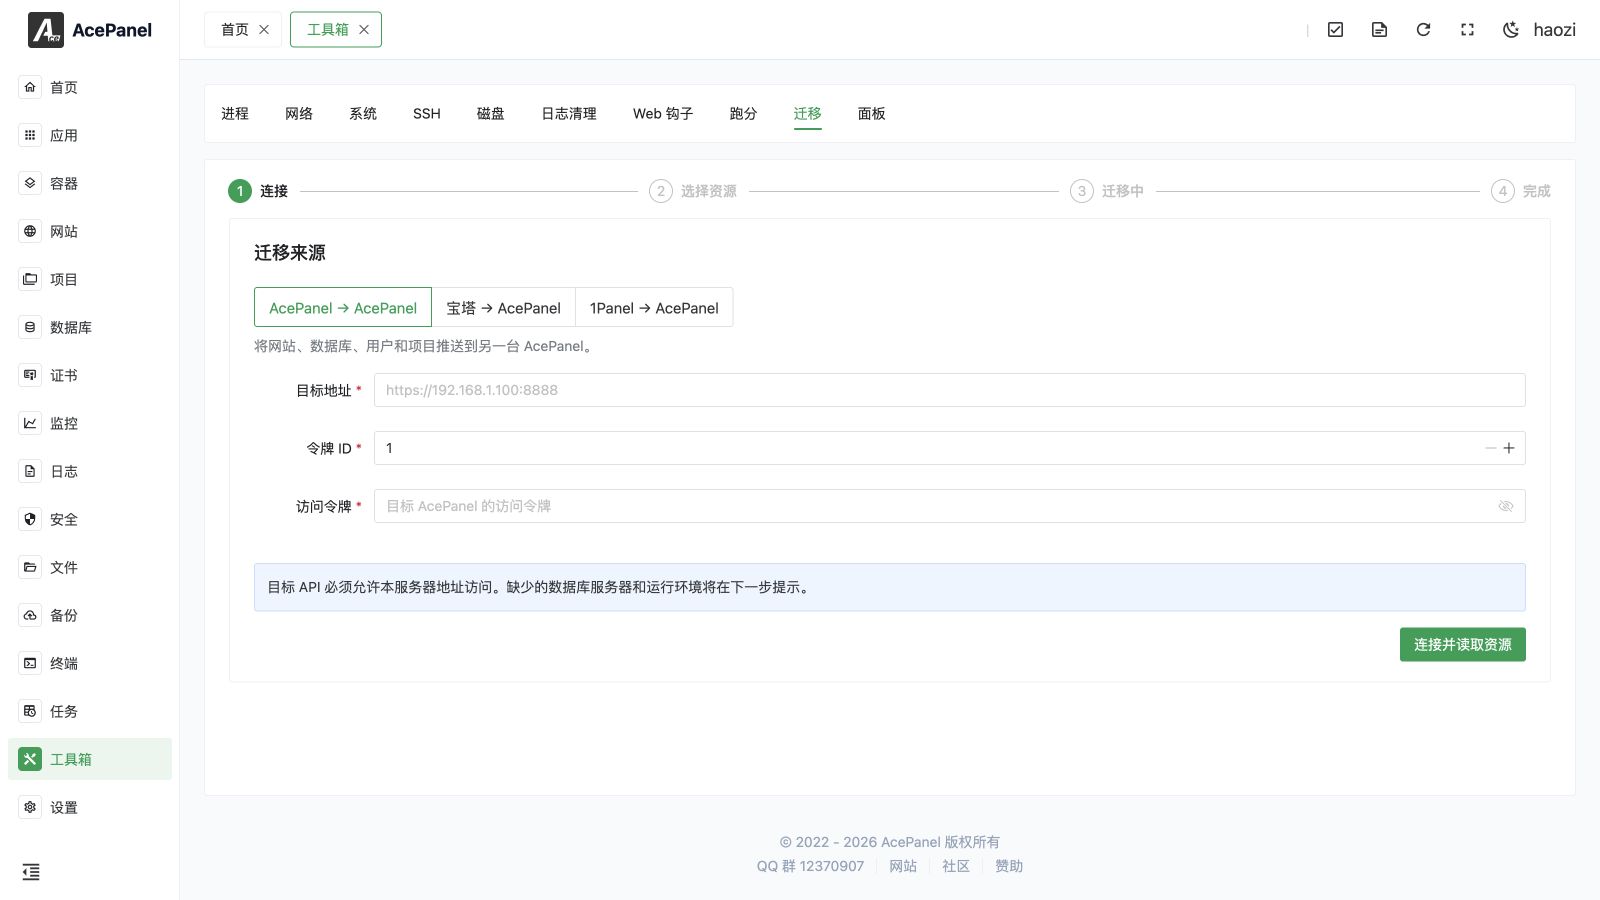The width and height of the screenshot is (1600, 900).
Task: Switch to the 网络 tab
Action: 299,114
